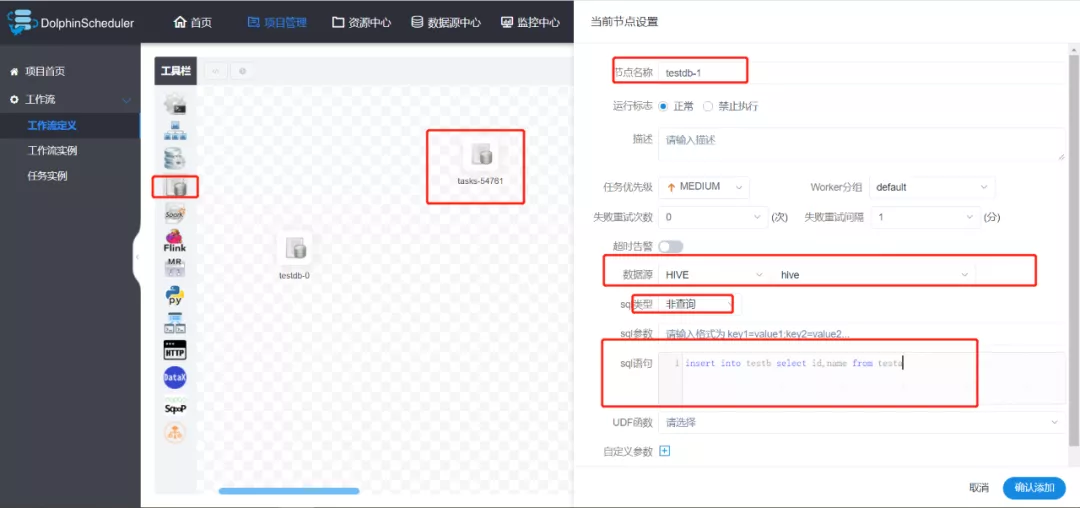Go to 首页 in top navigation
This screenshot has height=508, width=1080.
click(x=193, y=22)
